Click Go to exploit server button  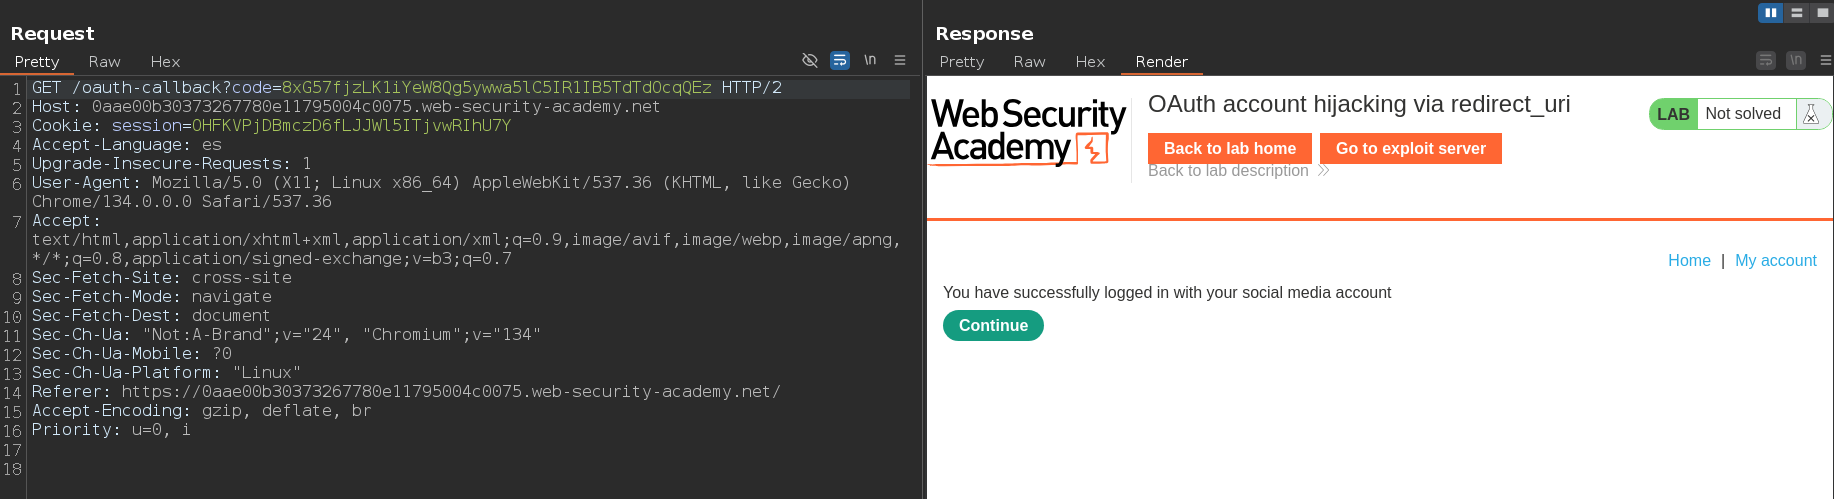pos(1410,148)
